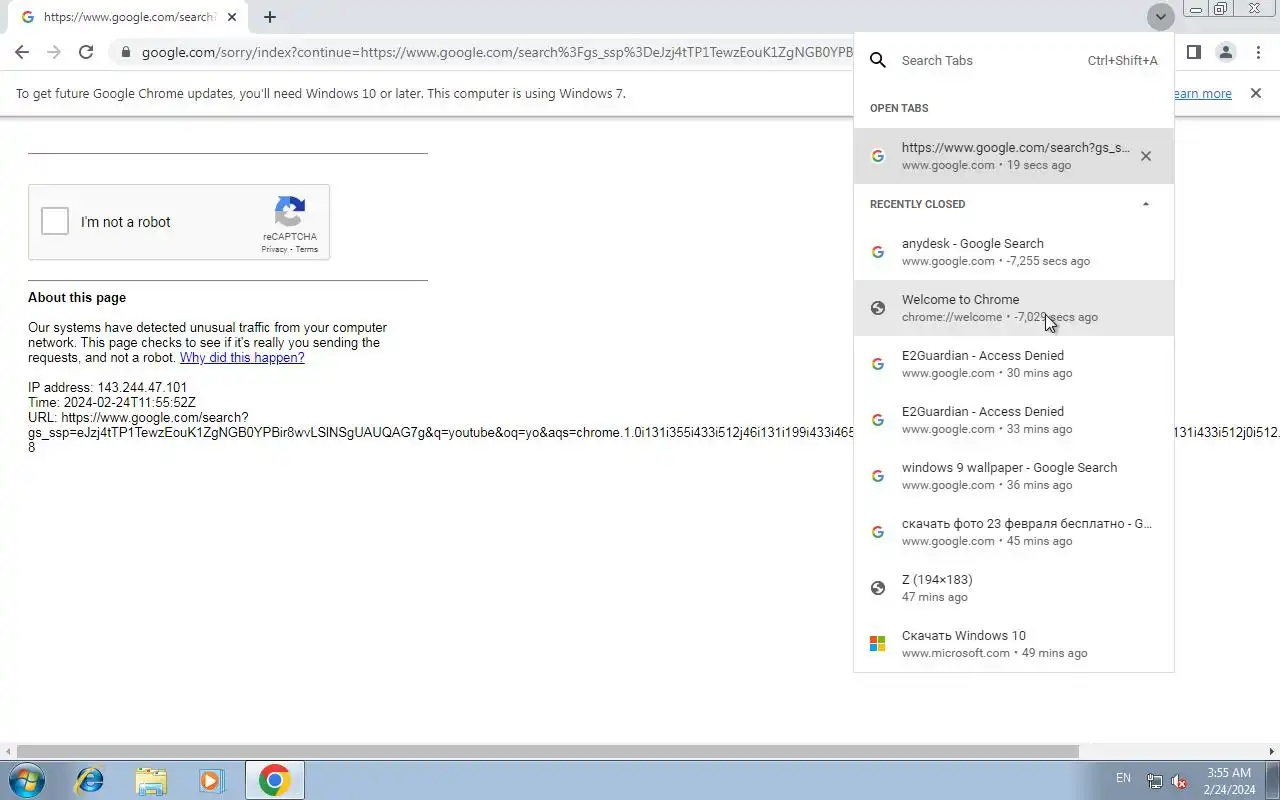Open reCAPTCHA Terms link
1280x800 pixels.
(x=306, y=249)
